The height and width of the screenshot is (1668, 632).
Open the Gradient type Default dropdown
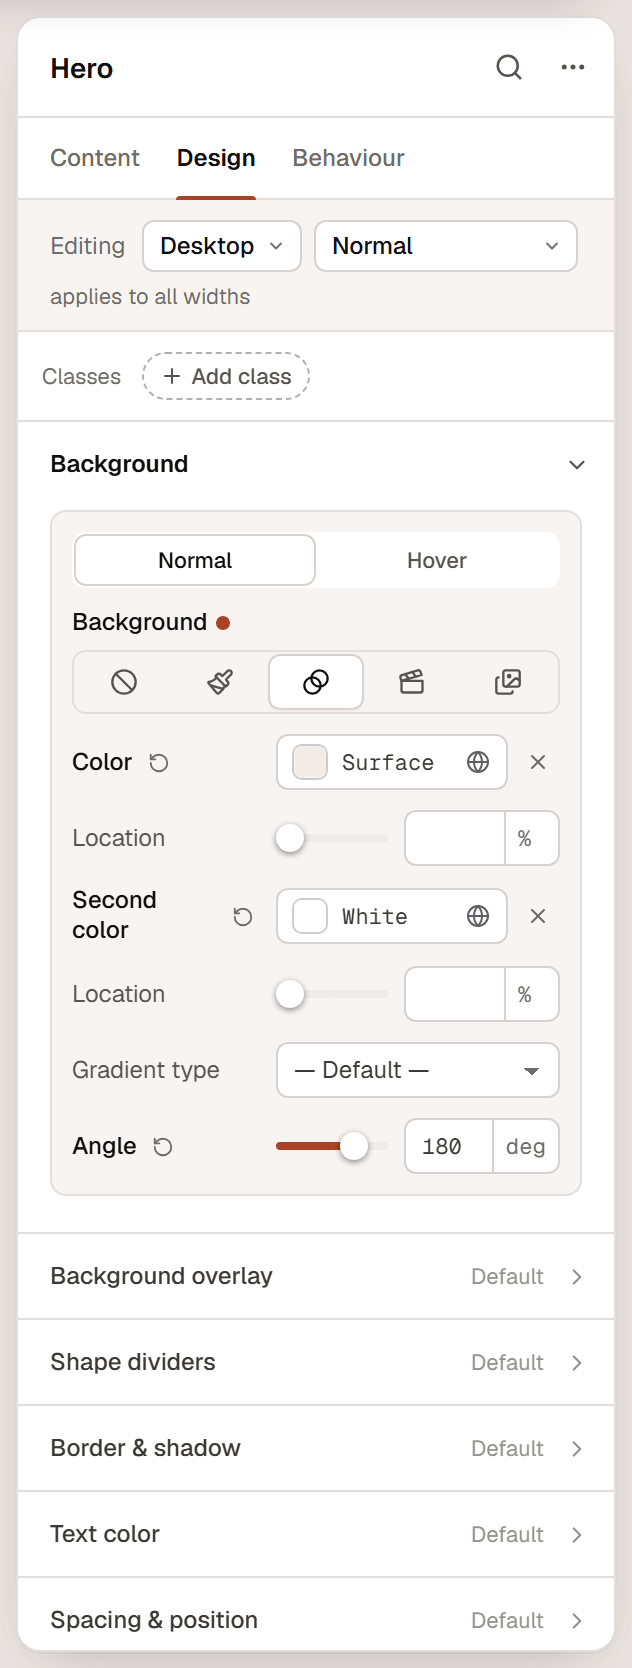pos(418,1070)
